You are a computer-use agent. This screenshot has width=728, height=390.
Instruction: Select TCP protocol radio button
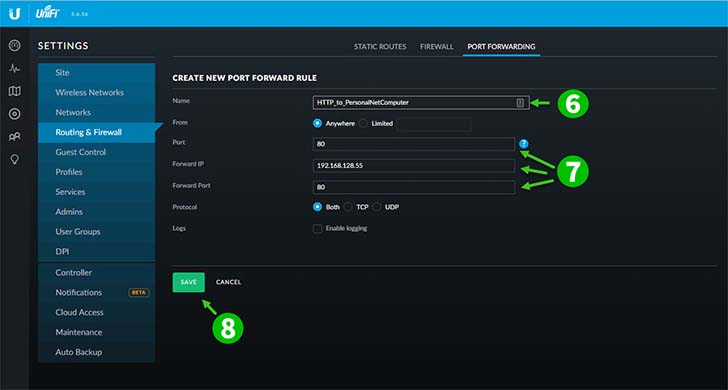point(348,207)
